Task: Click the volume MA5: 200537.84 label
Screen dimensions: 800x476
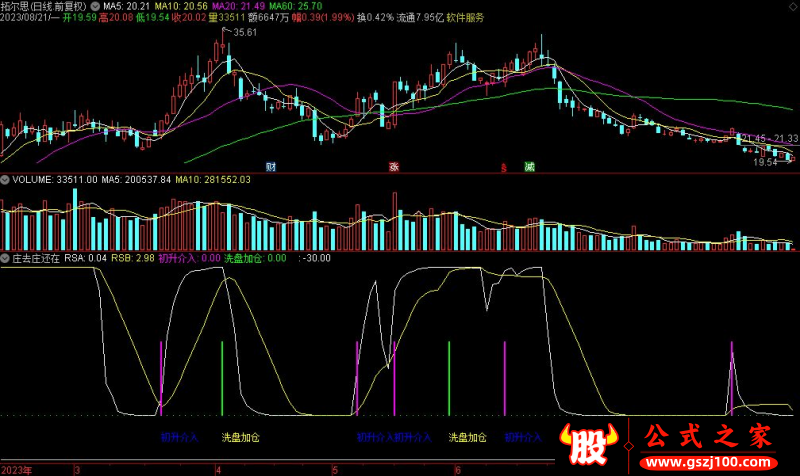Action: (x=136, y=180)
